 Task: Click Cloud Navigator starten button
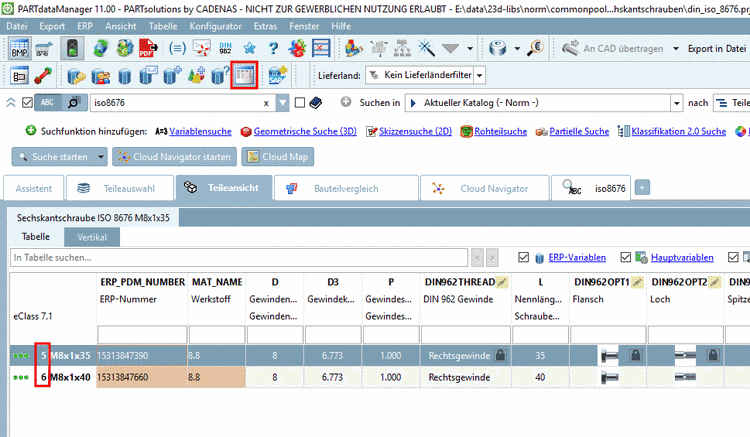pyautogui.click(x=175, y=157)
